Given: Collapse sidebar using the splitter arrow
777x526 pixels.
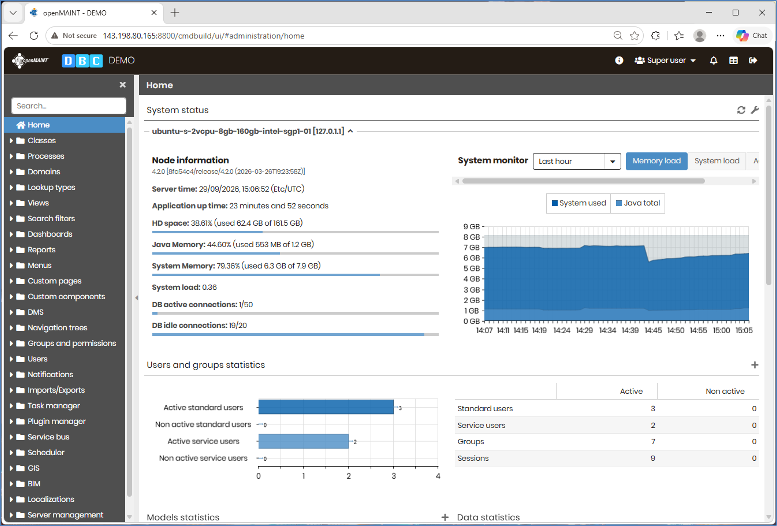Looking at the screenshot, I should coord(136,298).
